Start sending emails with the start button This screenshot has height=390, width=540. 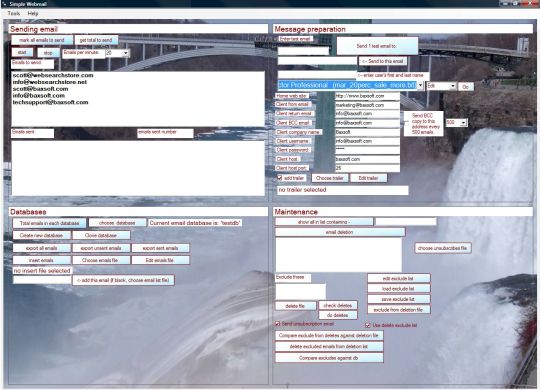[x=22, y=52]
